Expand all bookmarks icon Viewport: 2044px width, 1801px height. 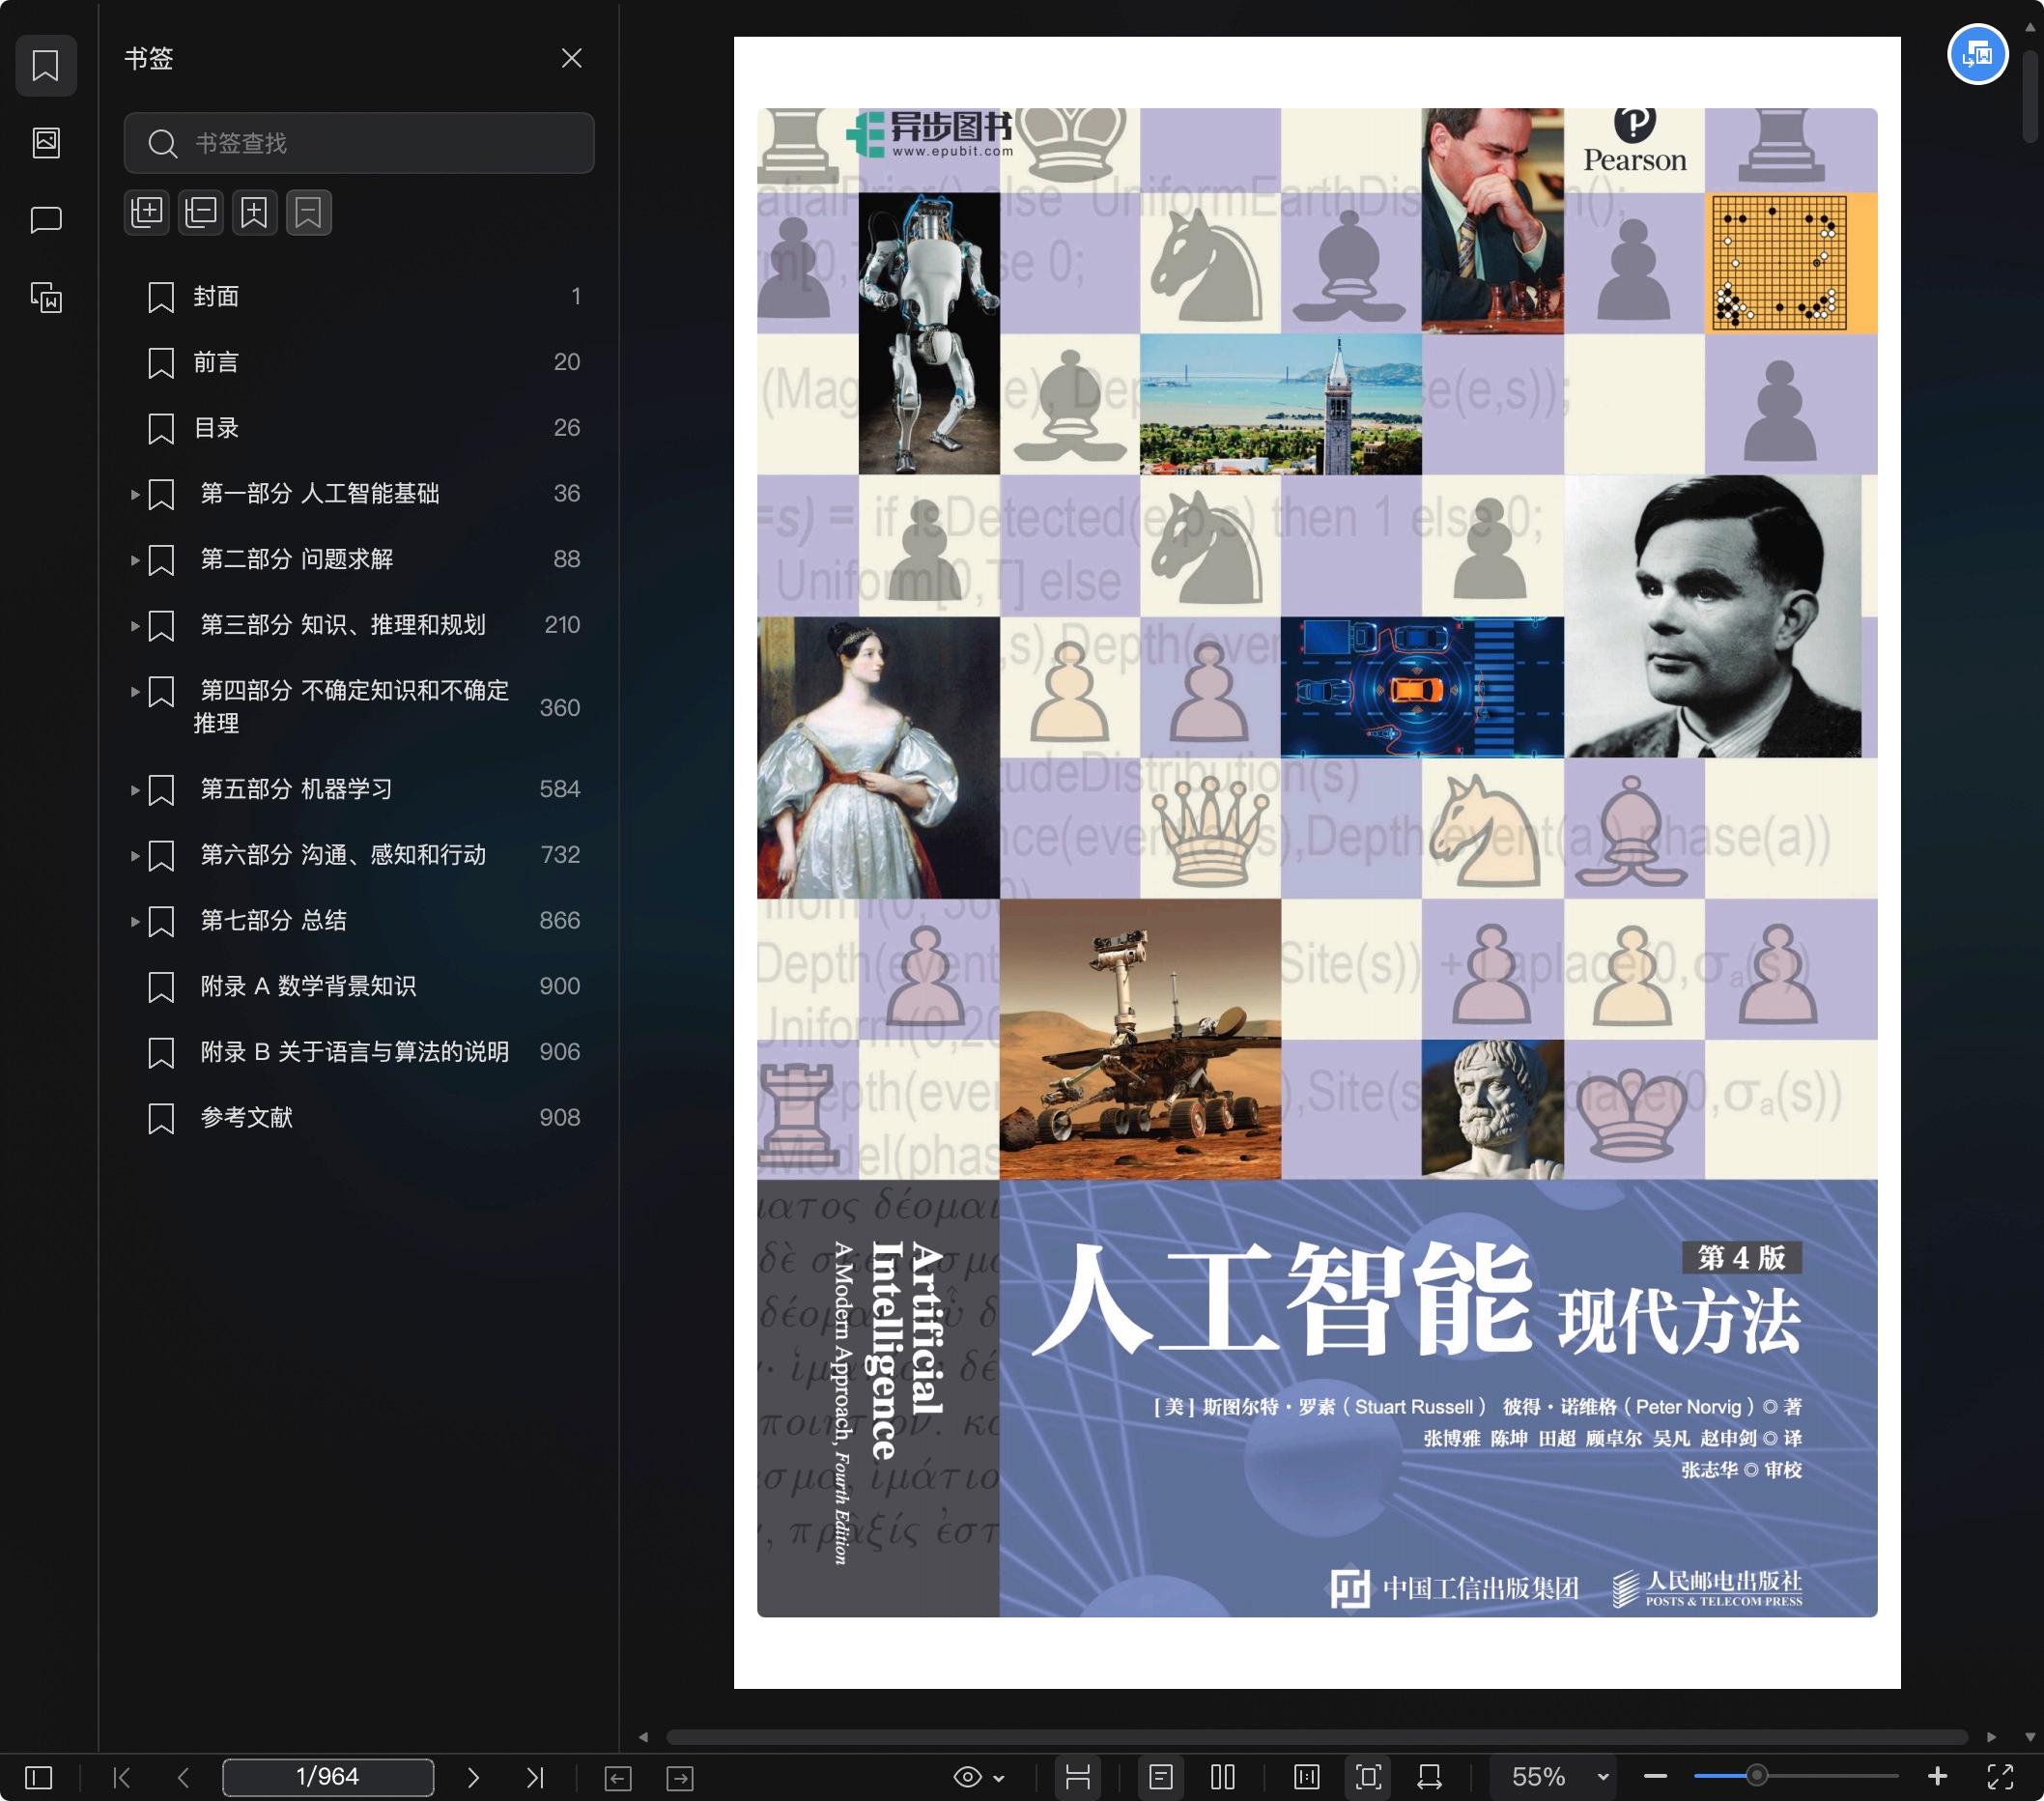coord(147,212)
